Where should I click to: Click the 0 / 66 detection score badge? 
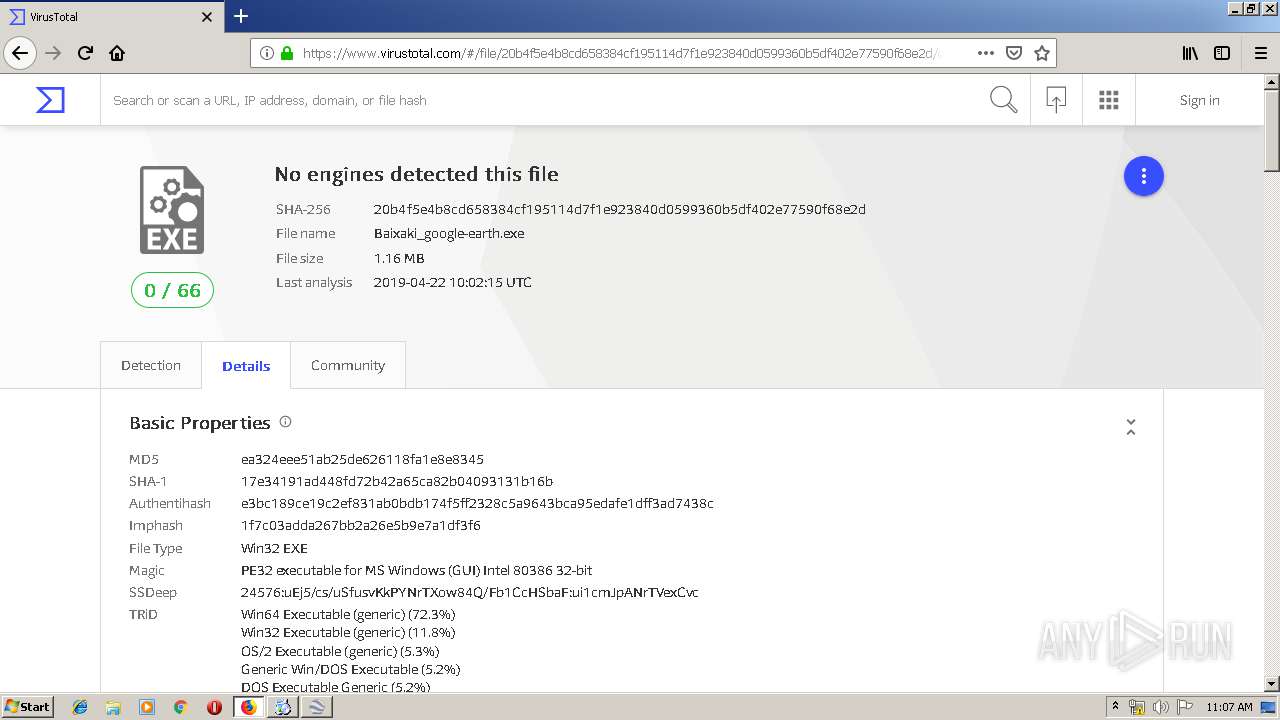tap(172, 290)
